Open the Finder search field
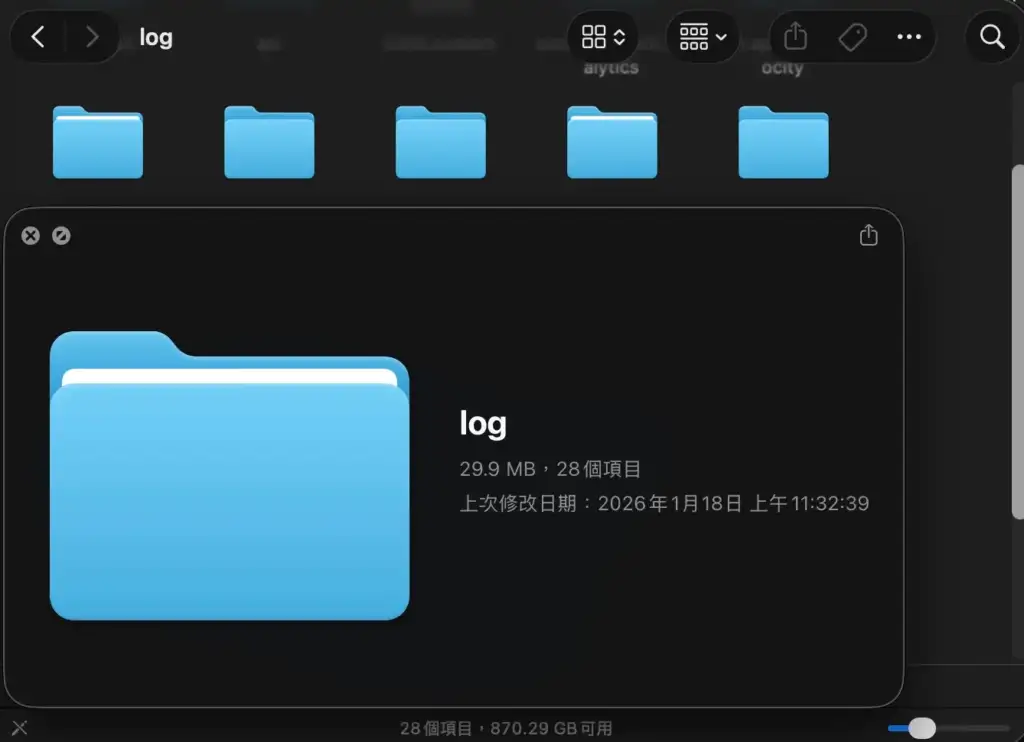The image size is (1024, 742). tap(991, 38)
